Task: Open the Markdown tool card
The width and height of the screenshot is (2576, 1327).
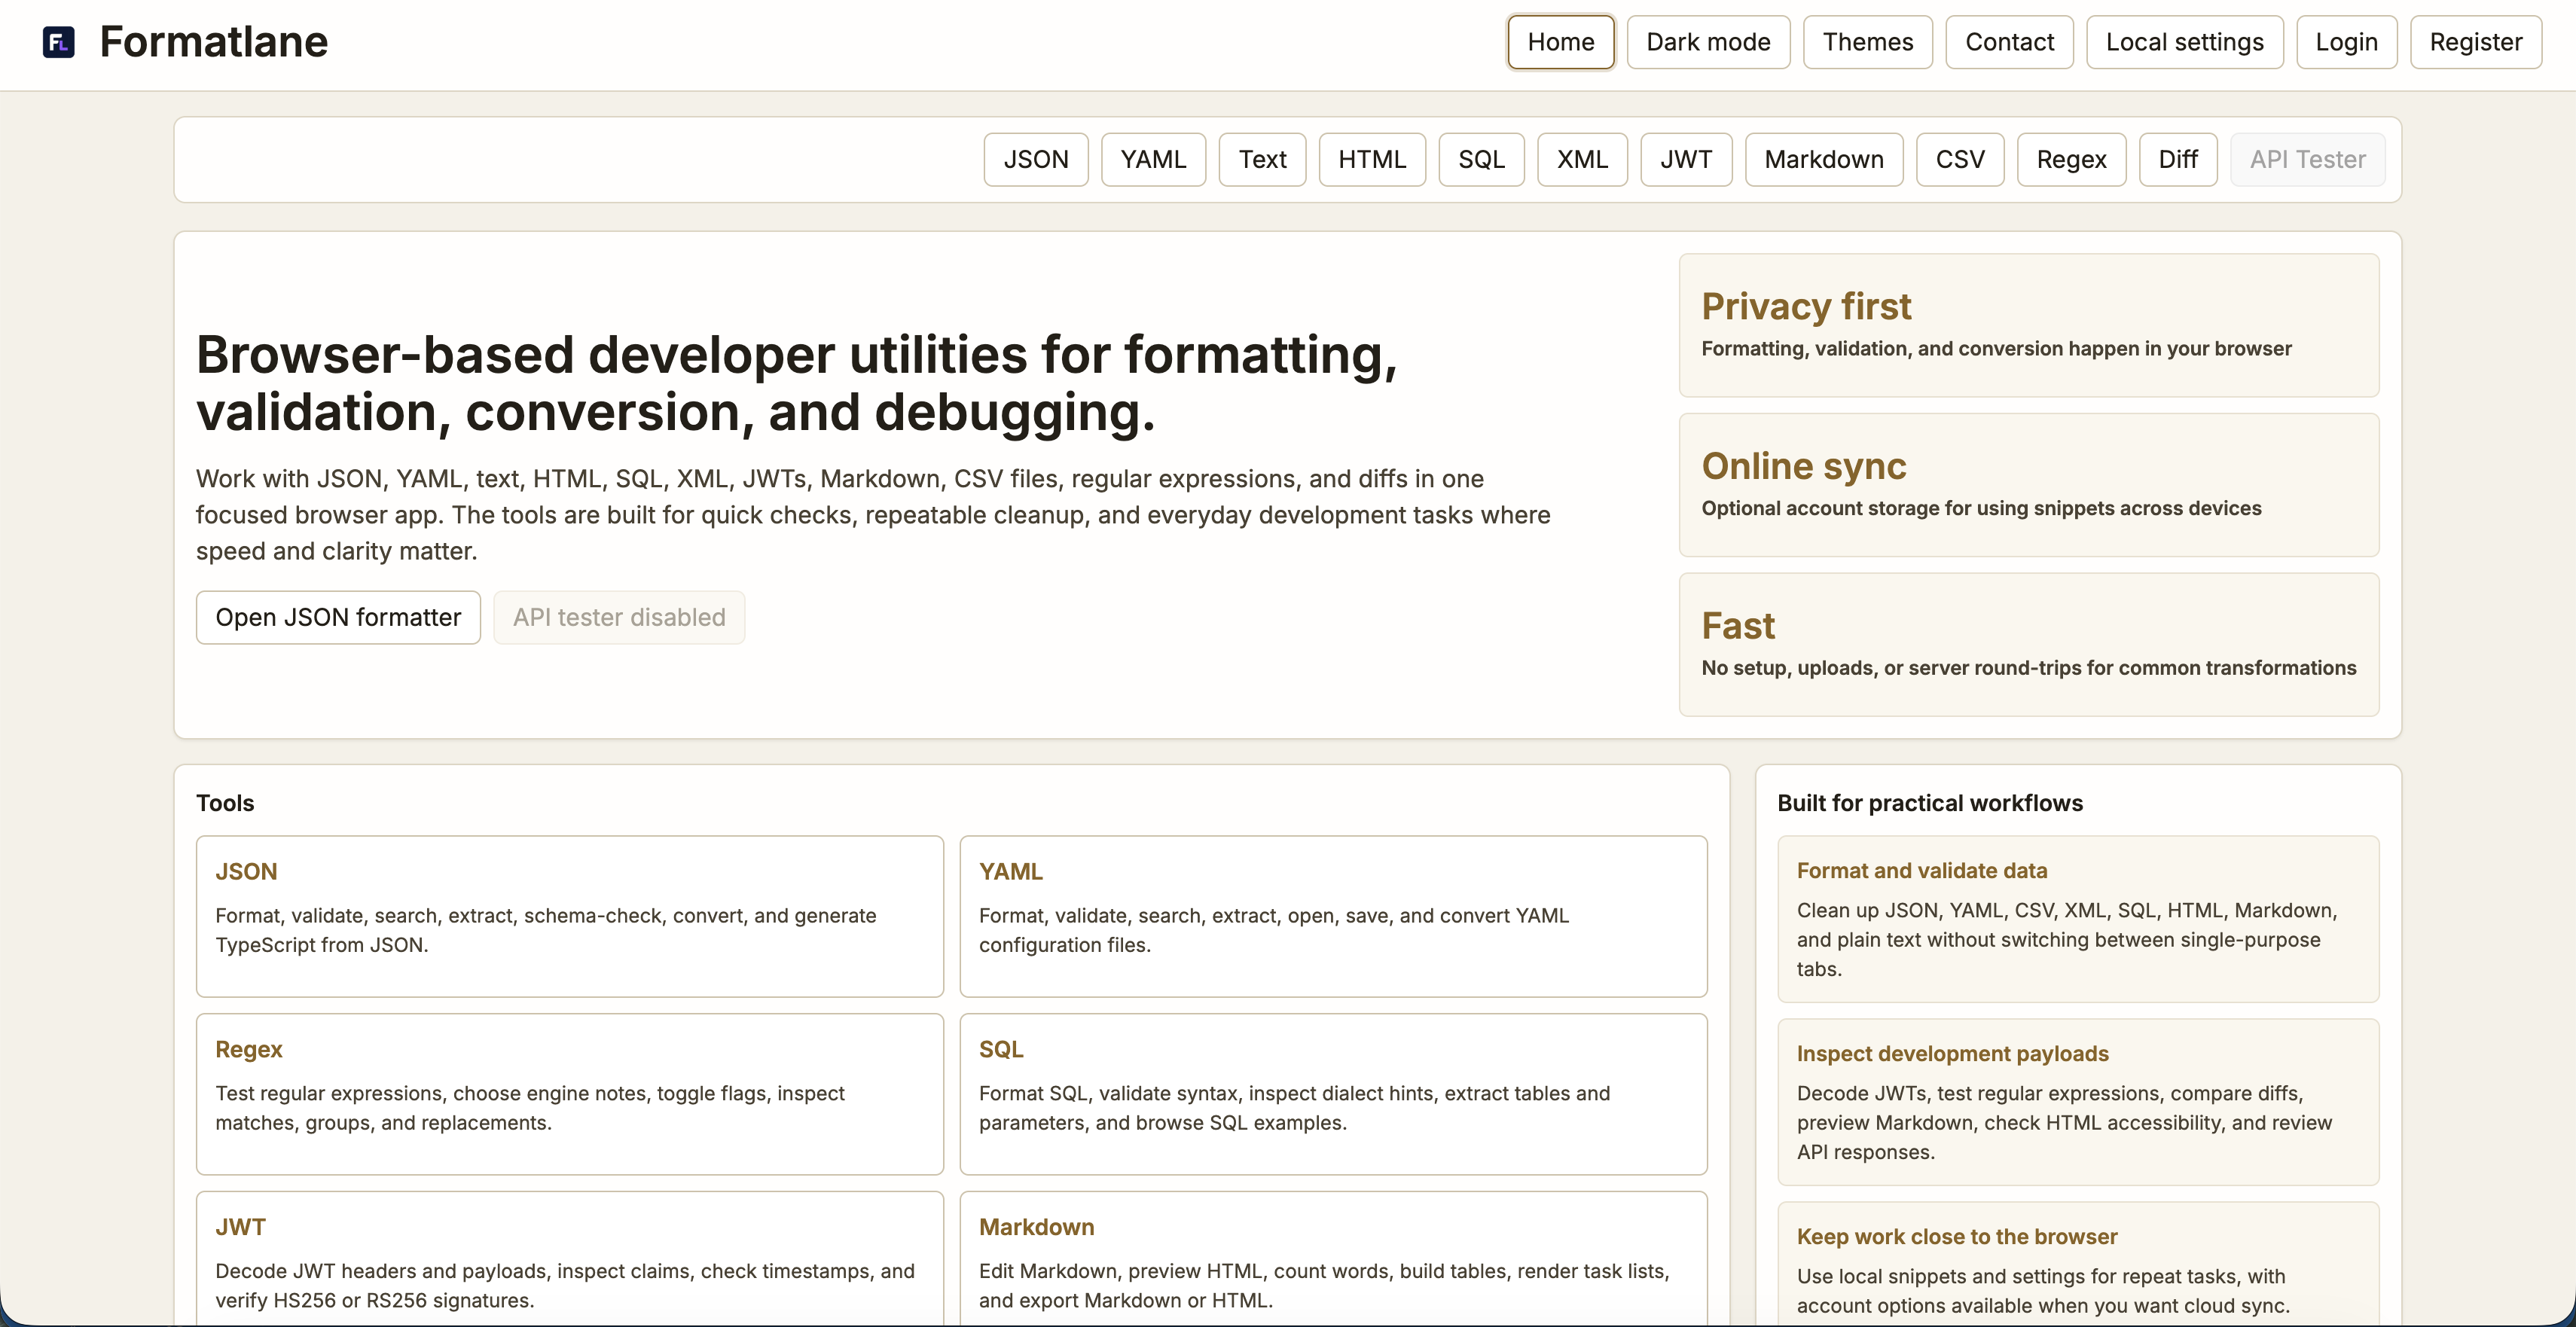Action: pos(1333,1260)
